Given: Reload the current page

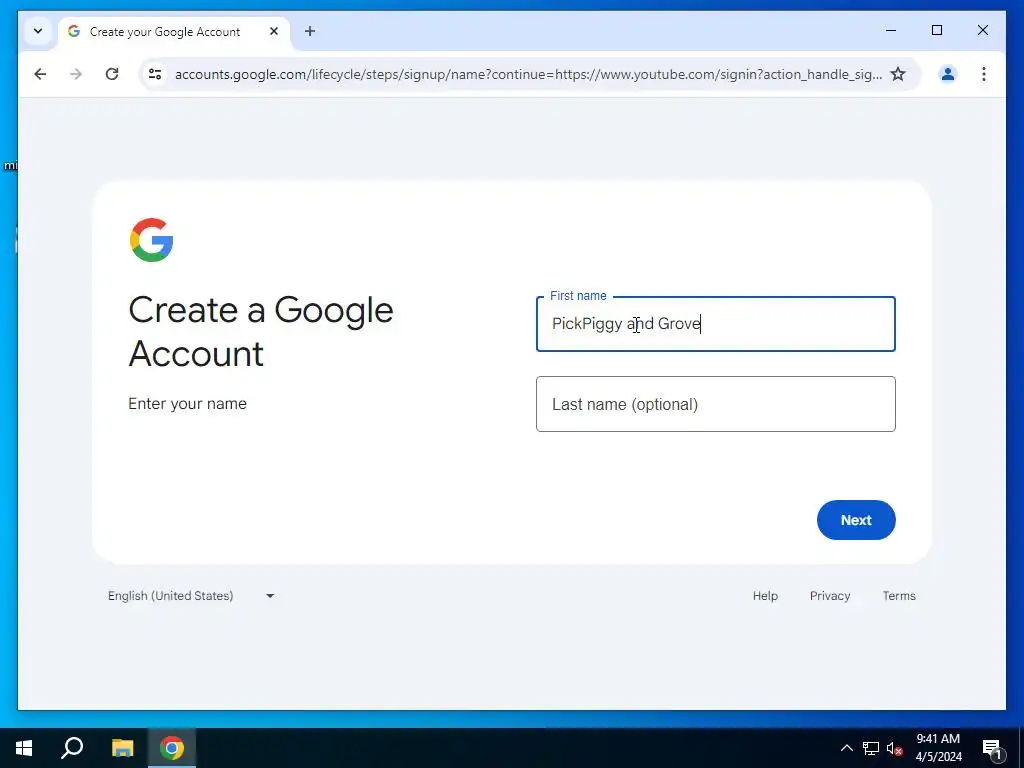Looking at the screenshot, I should click(x=112, y=74).
